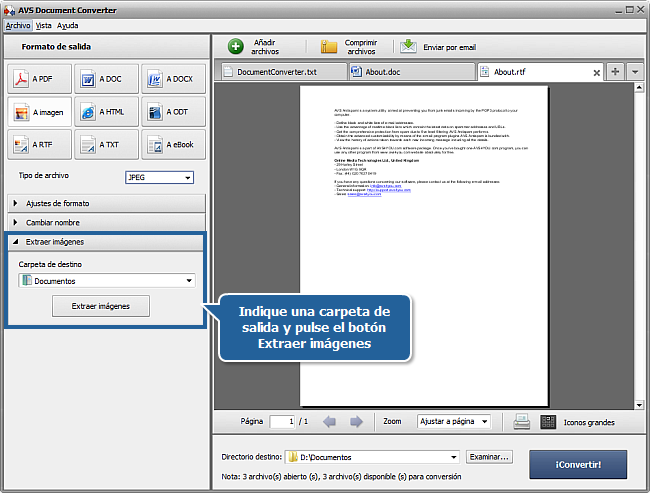This screenshot has width=650, height=493.
Task: Pick A DOCX output format
Action: pos(173,79)
